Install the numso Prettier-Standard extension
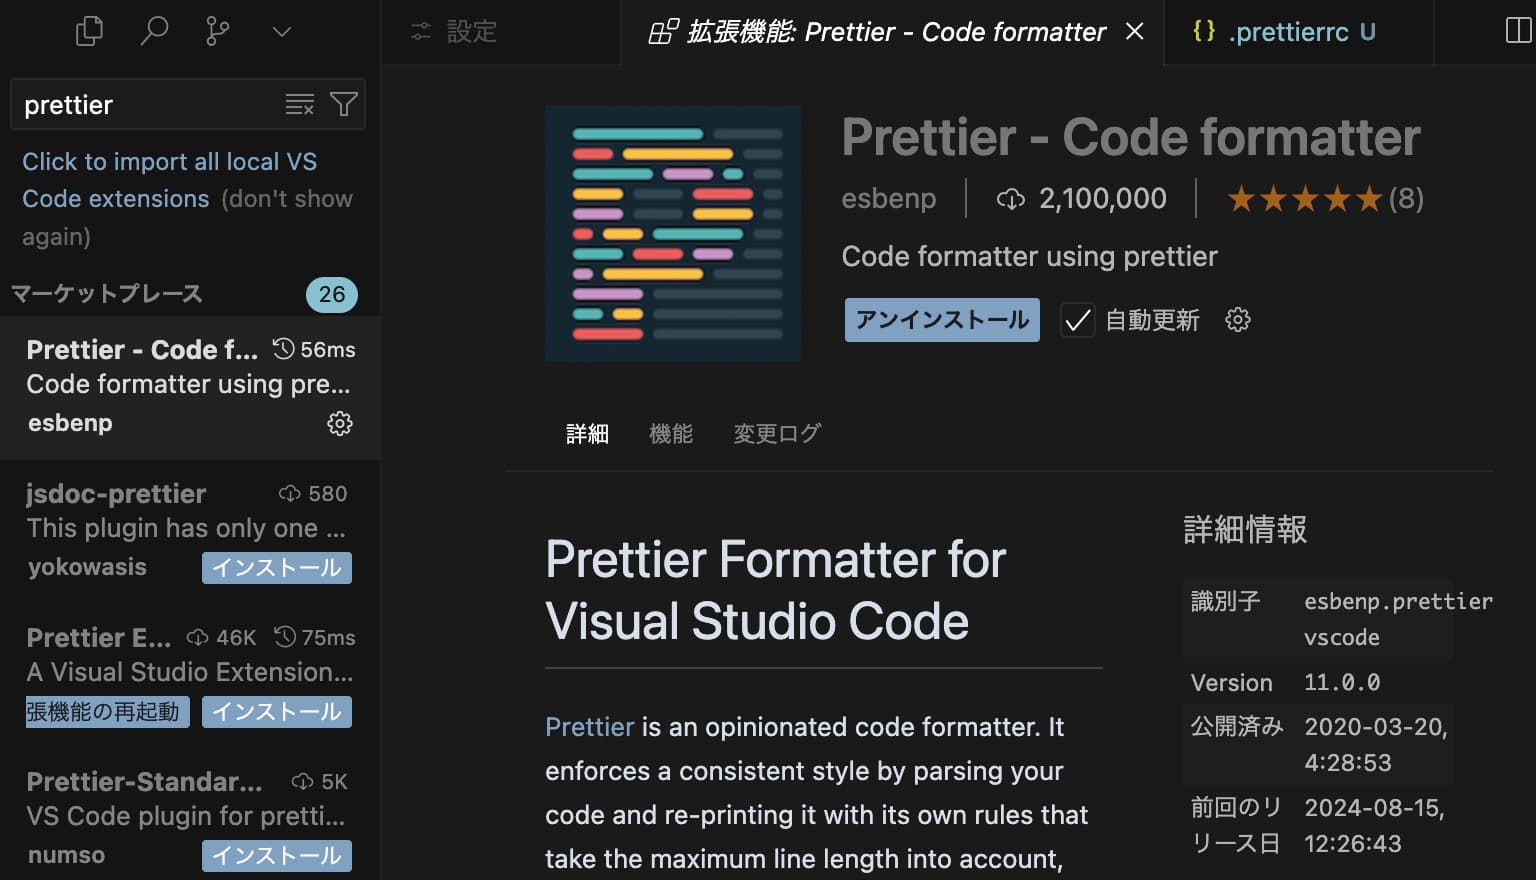1536x880 pixels. point(277,856)
